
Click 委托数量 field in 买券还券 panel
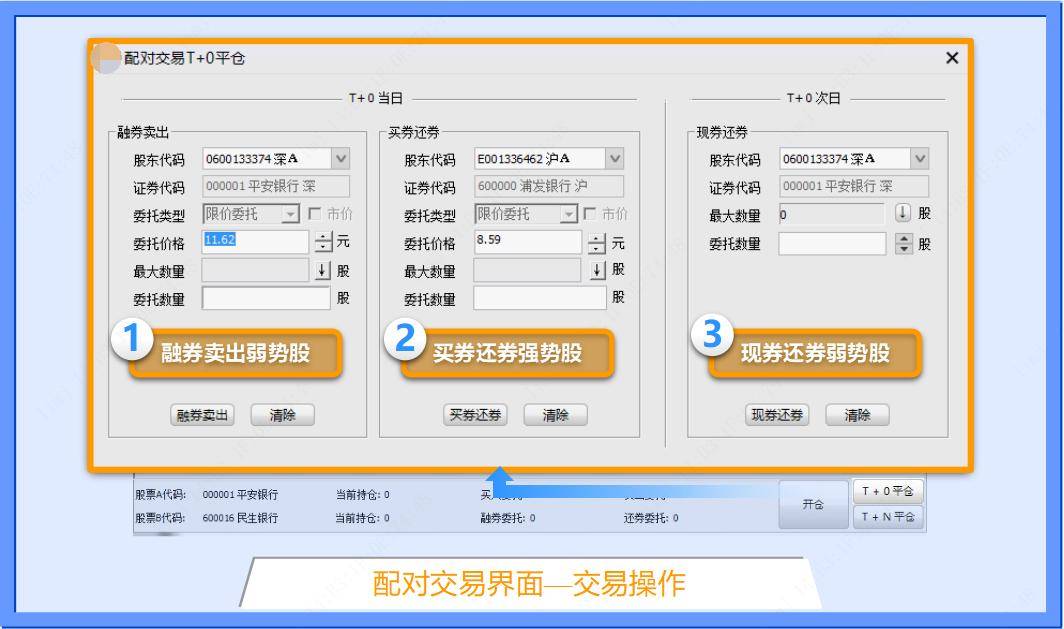click(539, 299)
